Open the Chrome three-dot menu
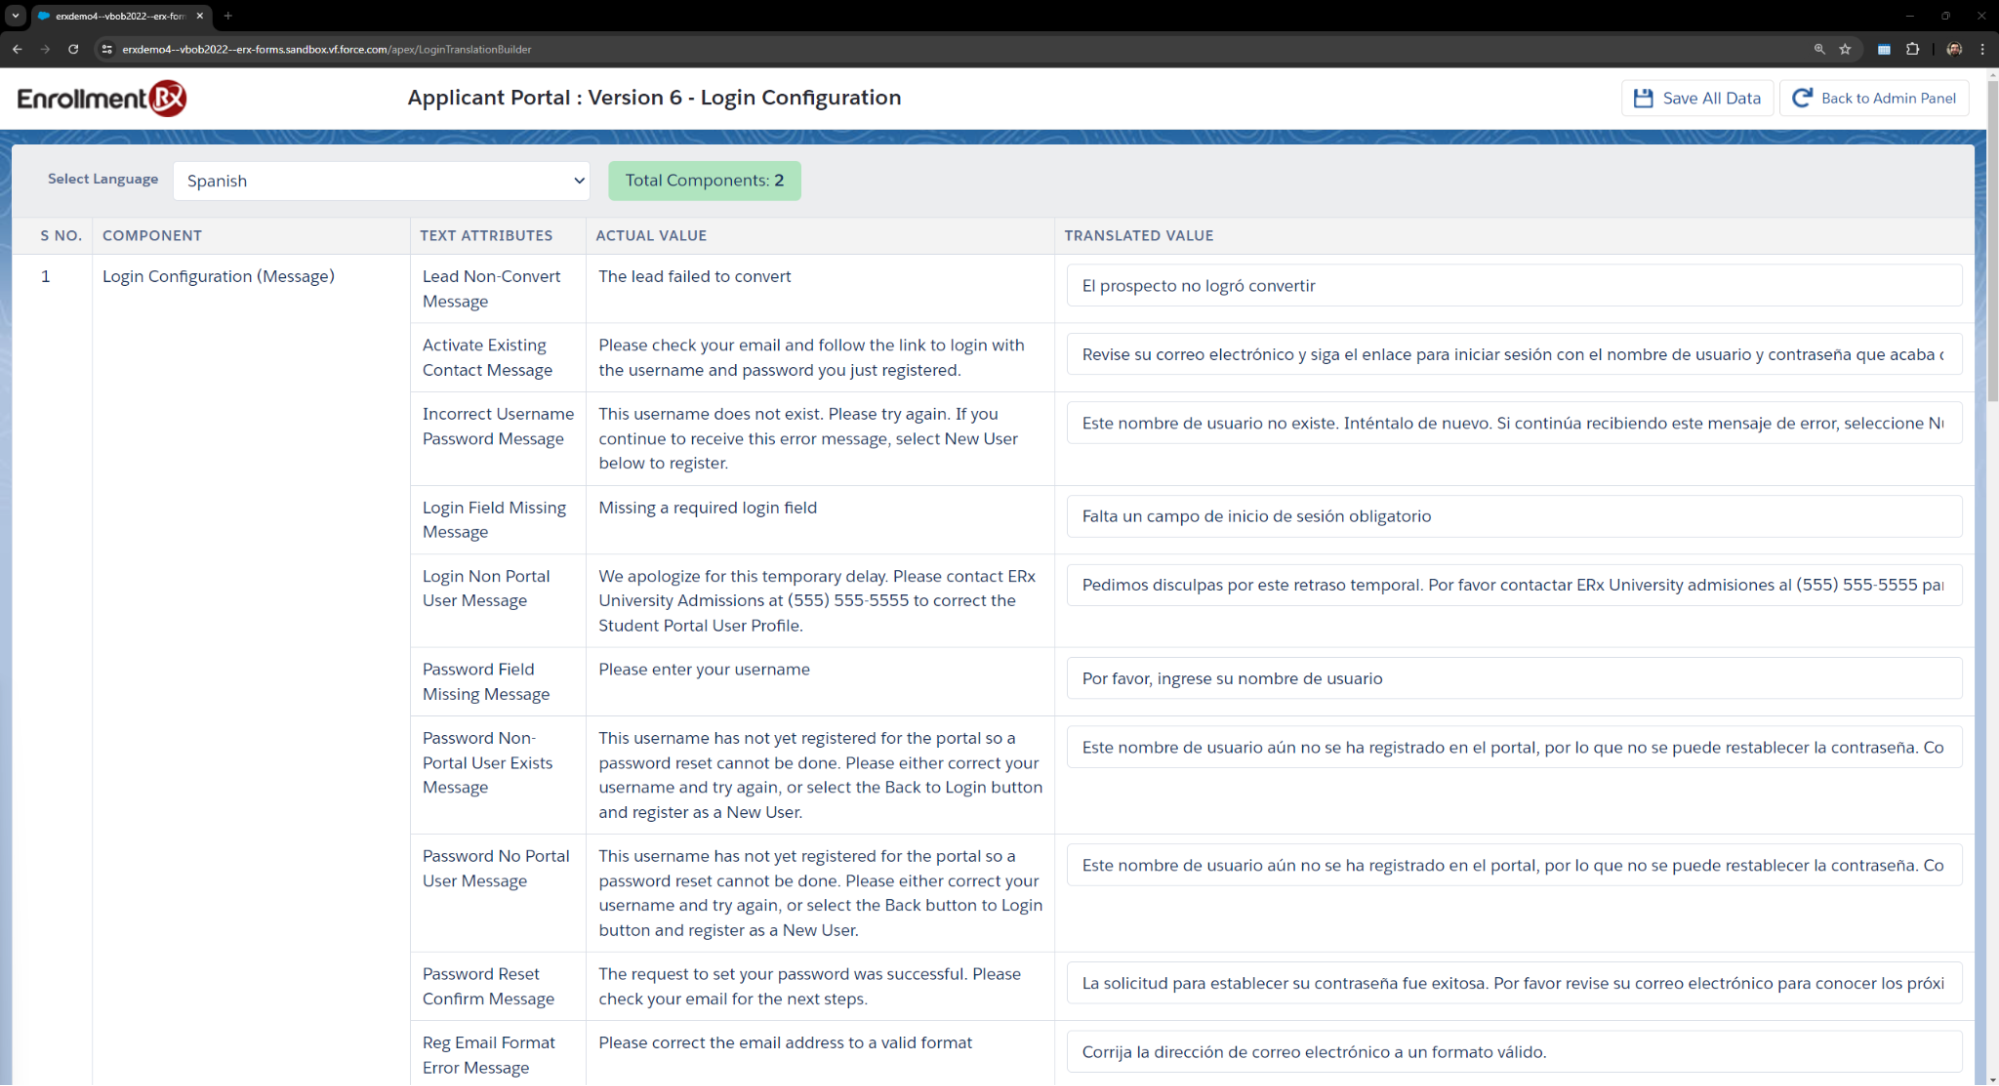The height and width of the screenshot is (1086, 1999). (1982, 49)
